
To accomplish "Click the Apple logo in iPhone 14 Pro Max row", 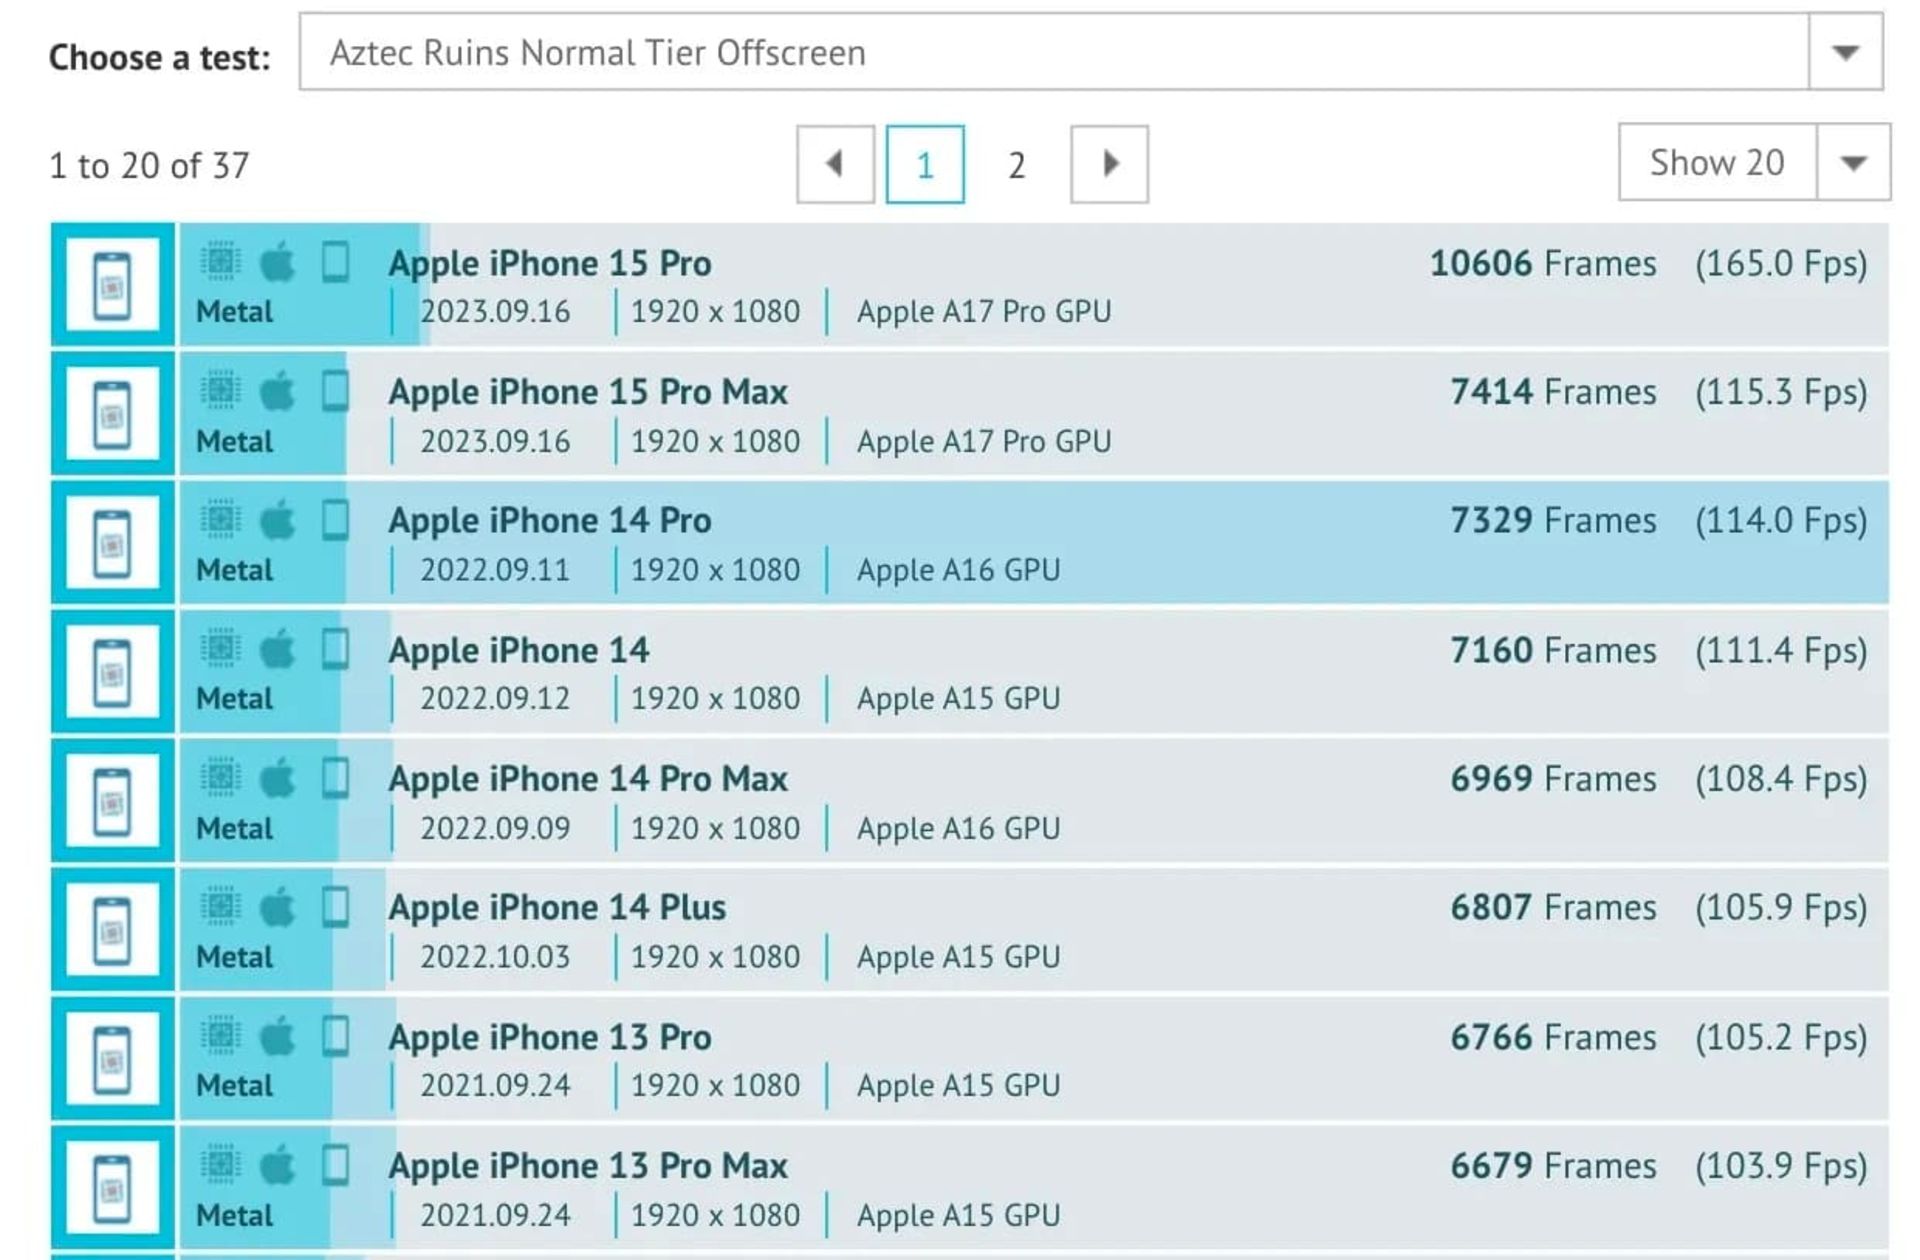I will click(278, 778).
